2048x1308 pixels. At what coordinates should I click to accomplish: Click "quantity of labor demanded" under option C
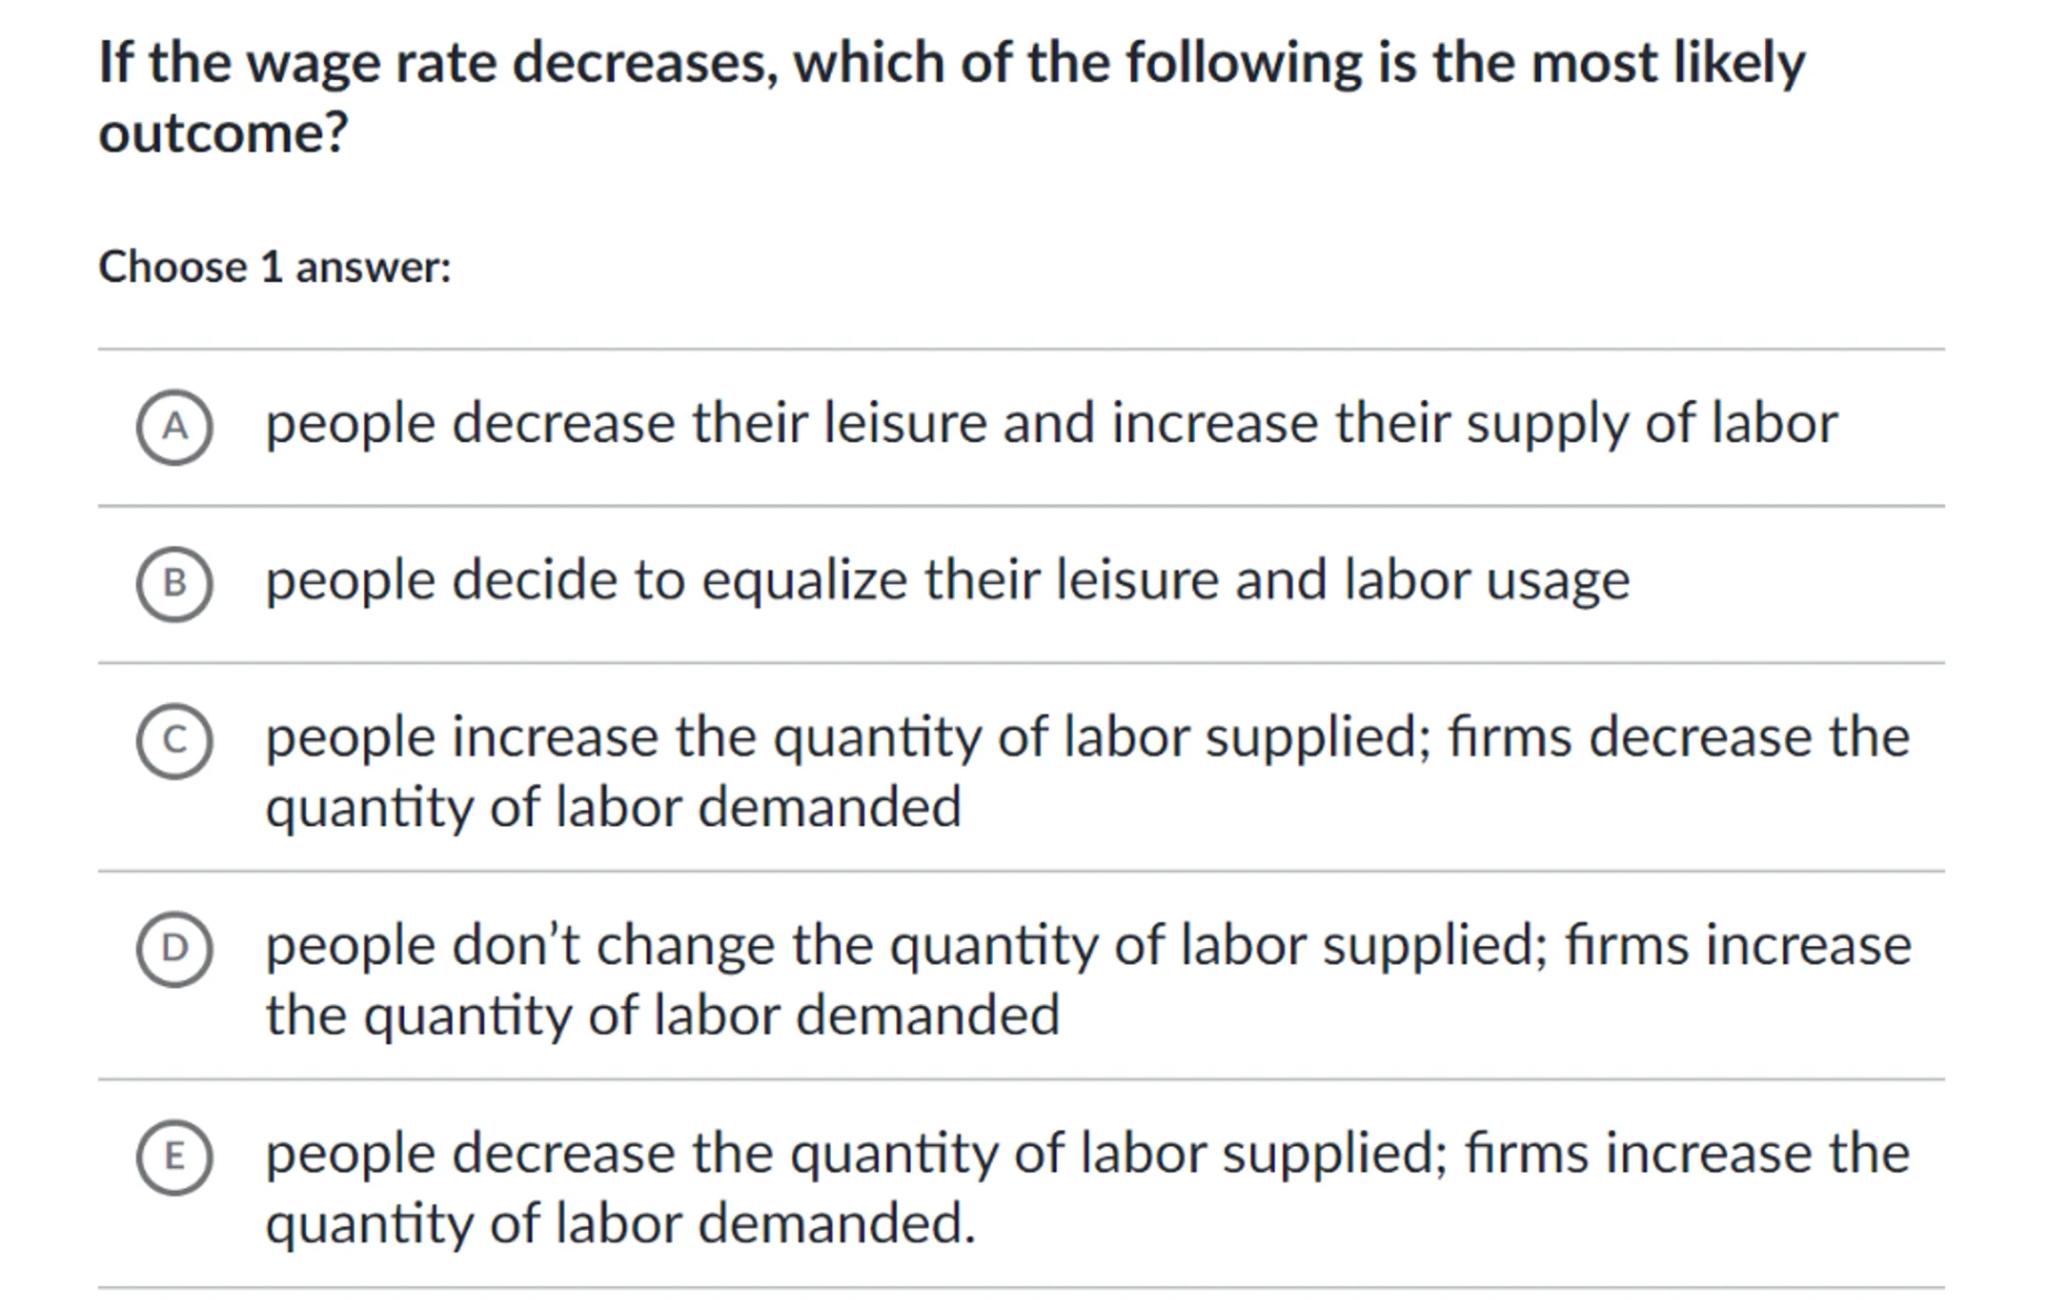[x=613, y=807]
